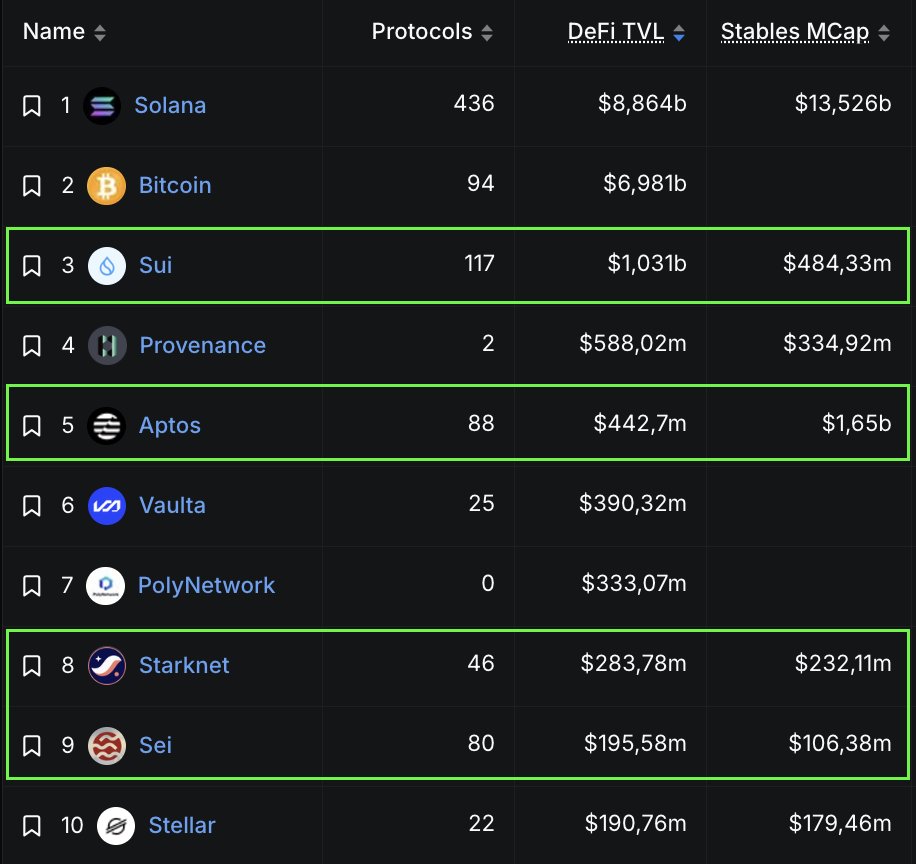
Task: Click the Aptos striped logo icon
Action: [106, 425]
